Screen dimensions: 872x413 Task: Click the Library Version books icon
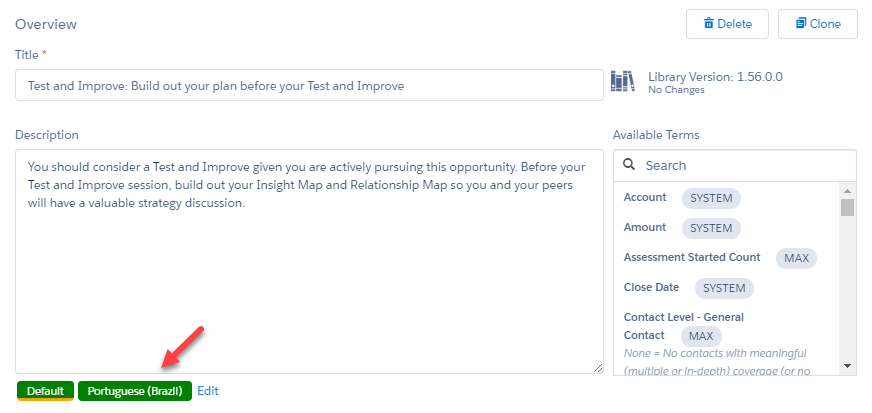pyautogui.click(x=623, y=82)
